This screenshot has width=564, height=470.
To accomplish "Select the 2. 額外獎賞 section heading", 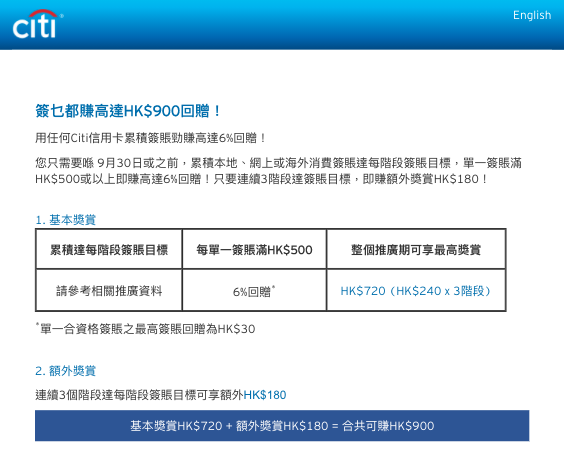I will 65,371.
